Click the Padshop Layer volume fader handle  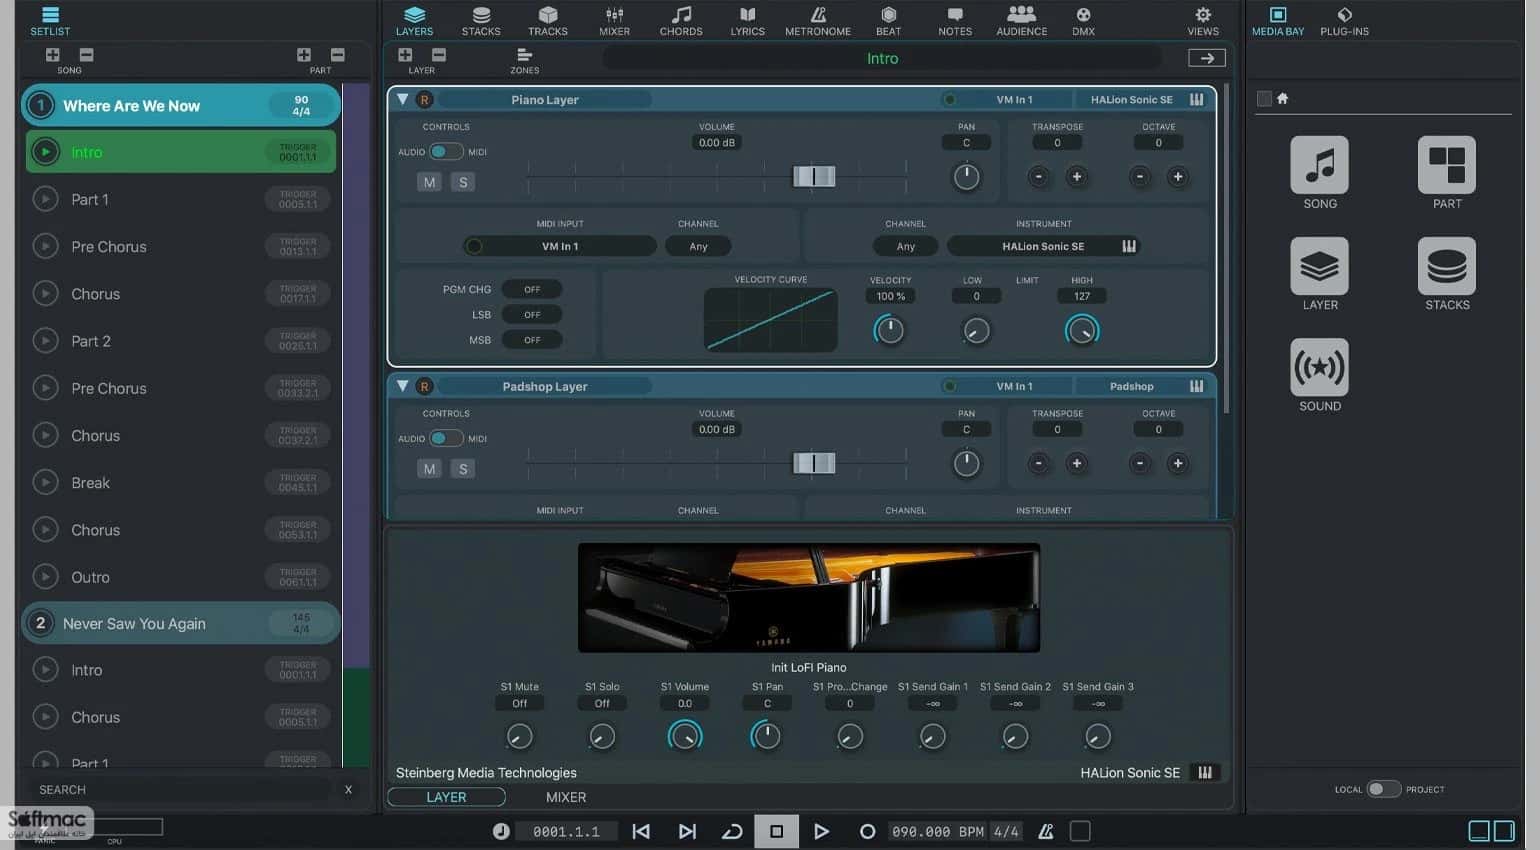point(814,463)
